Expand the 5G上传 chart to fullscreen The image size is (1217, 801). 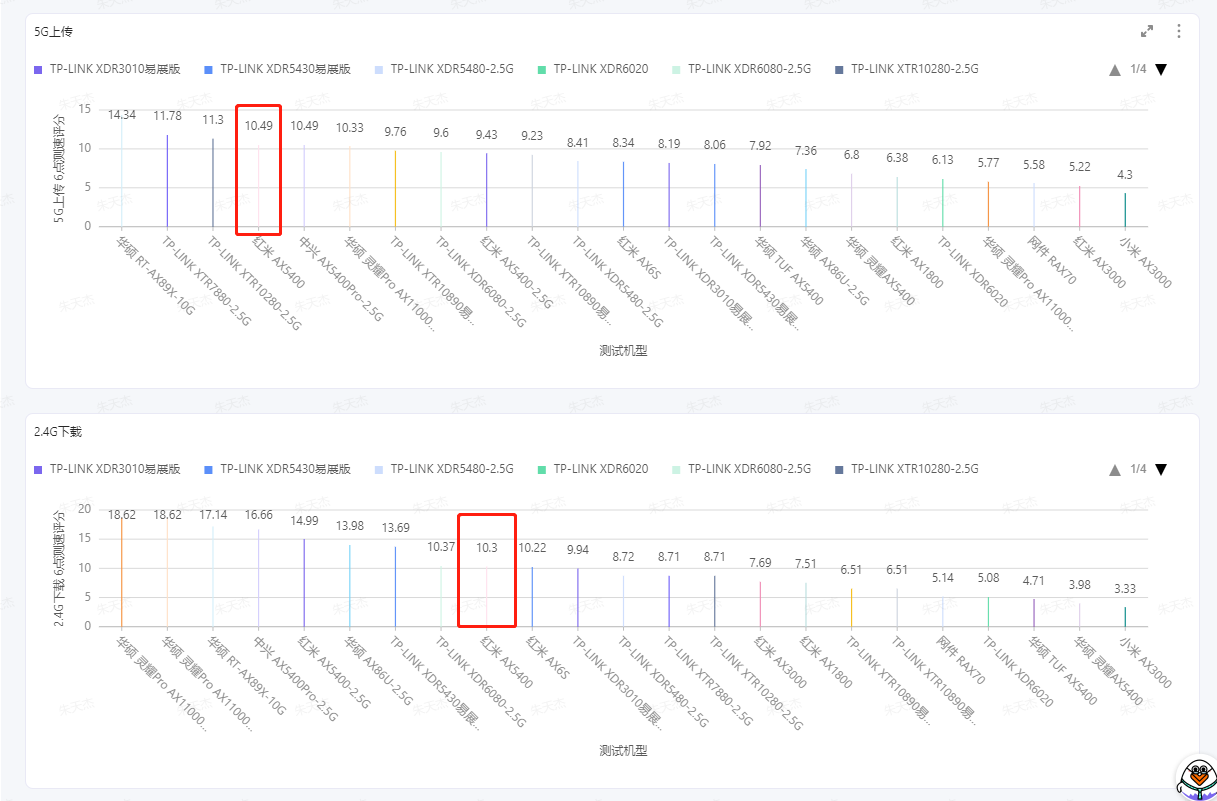click(1147, 31)
